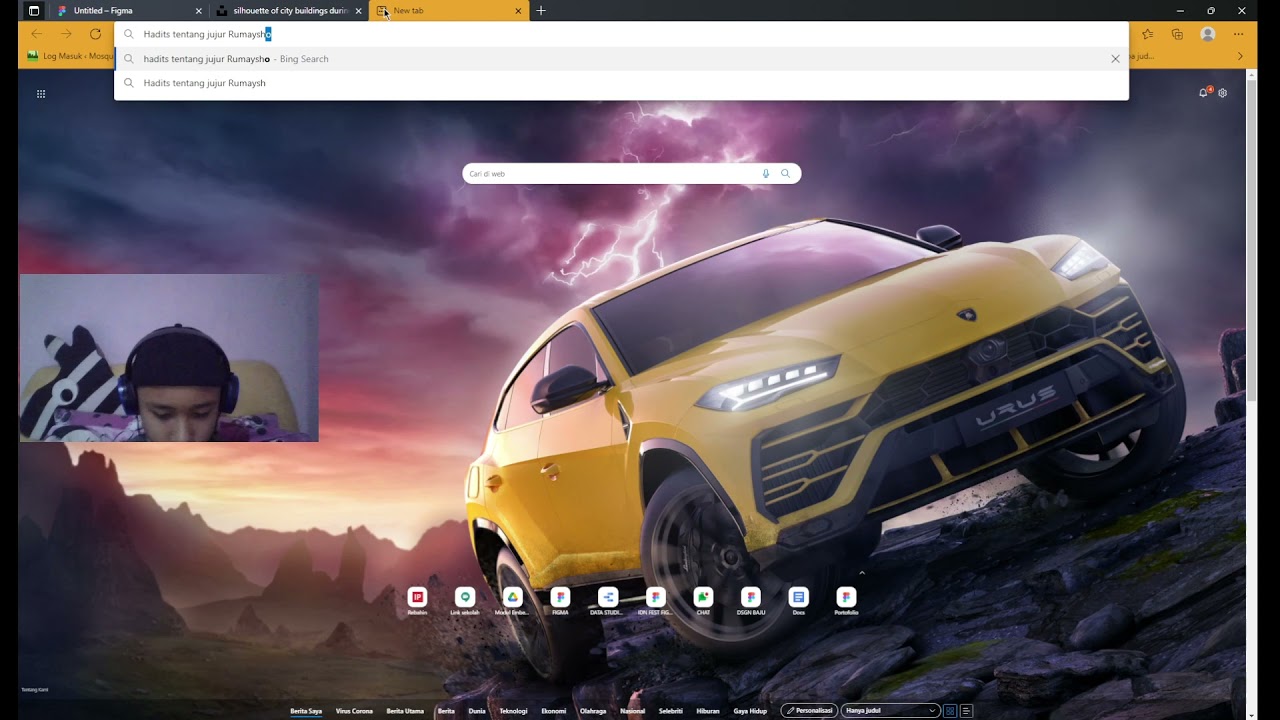Select the Nasional news tab
Viewport: 1280px width, 720px height.
632,711
